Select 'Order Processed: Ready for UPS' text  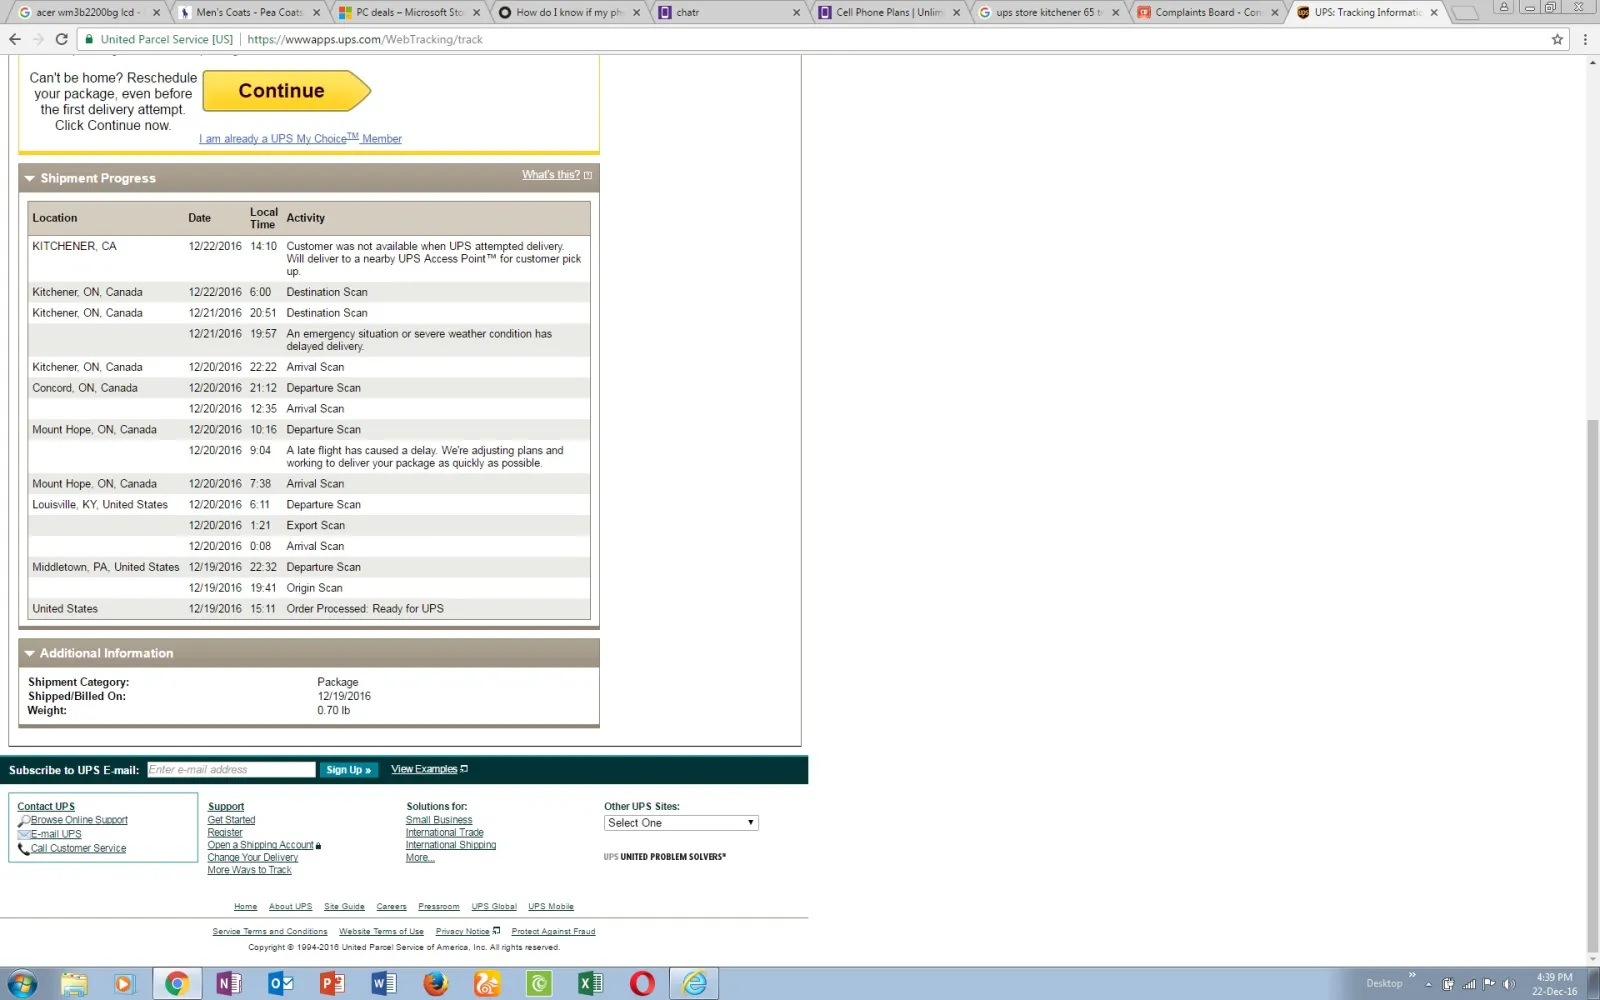(x=365, y=609)
